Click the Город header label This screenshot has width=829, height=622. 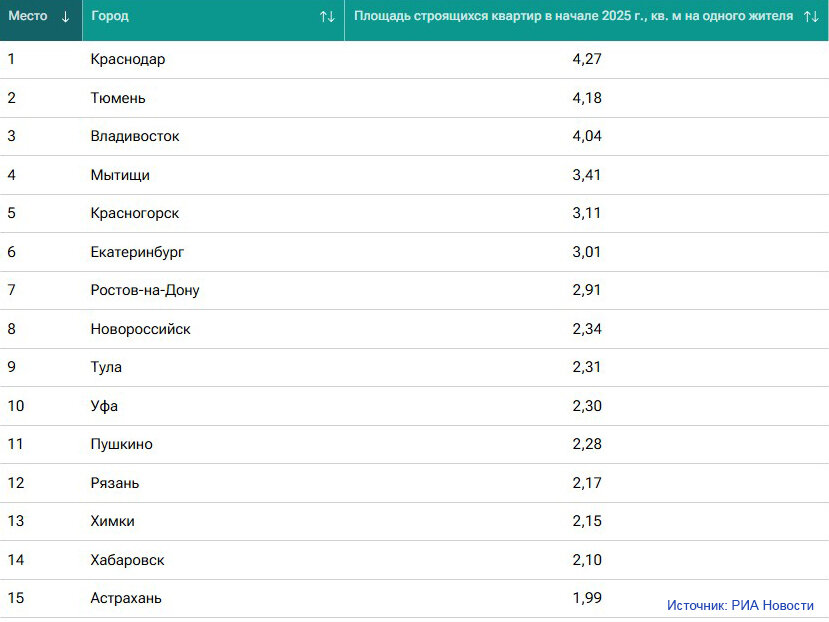click(110, 16)
